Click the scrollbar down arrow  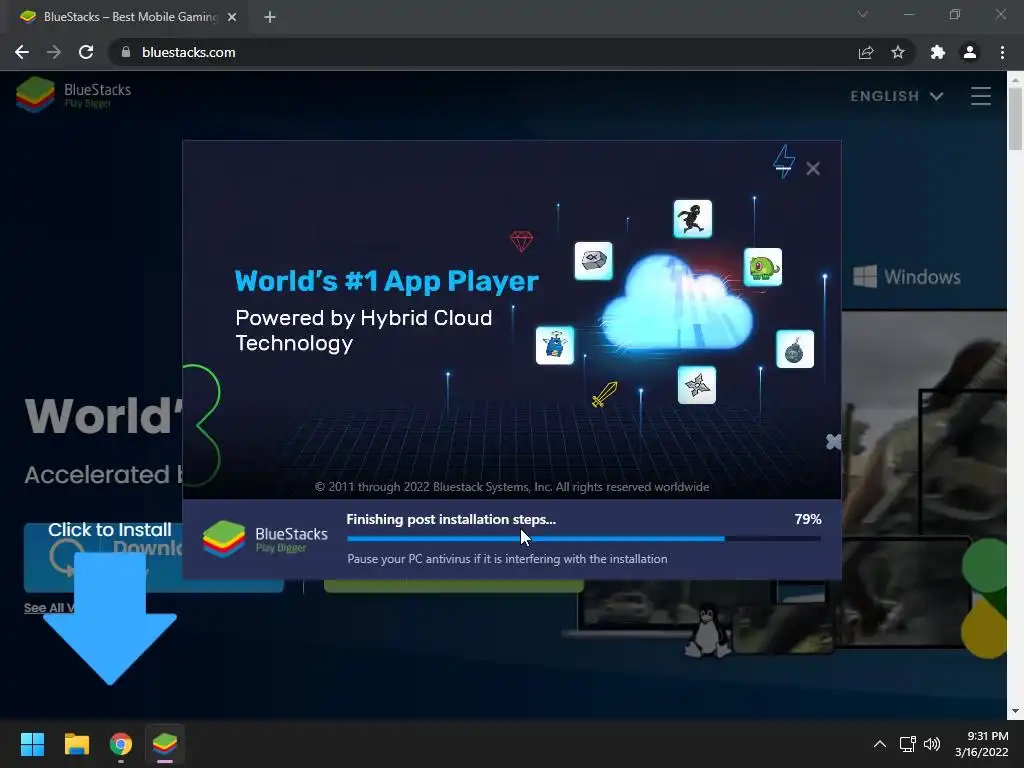pyautogui.click(x=1015, y=711)
